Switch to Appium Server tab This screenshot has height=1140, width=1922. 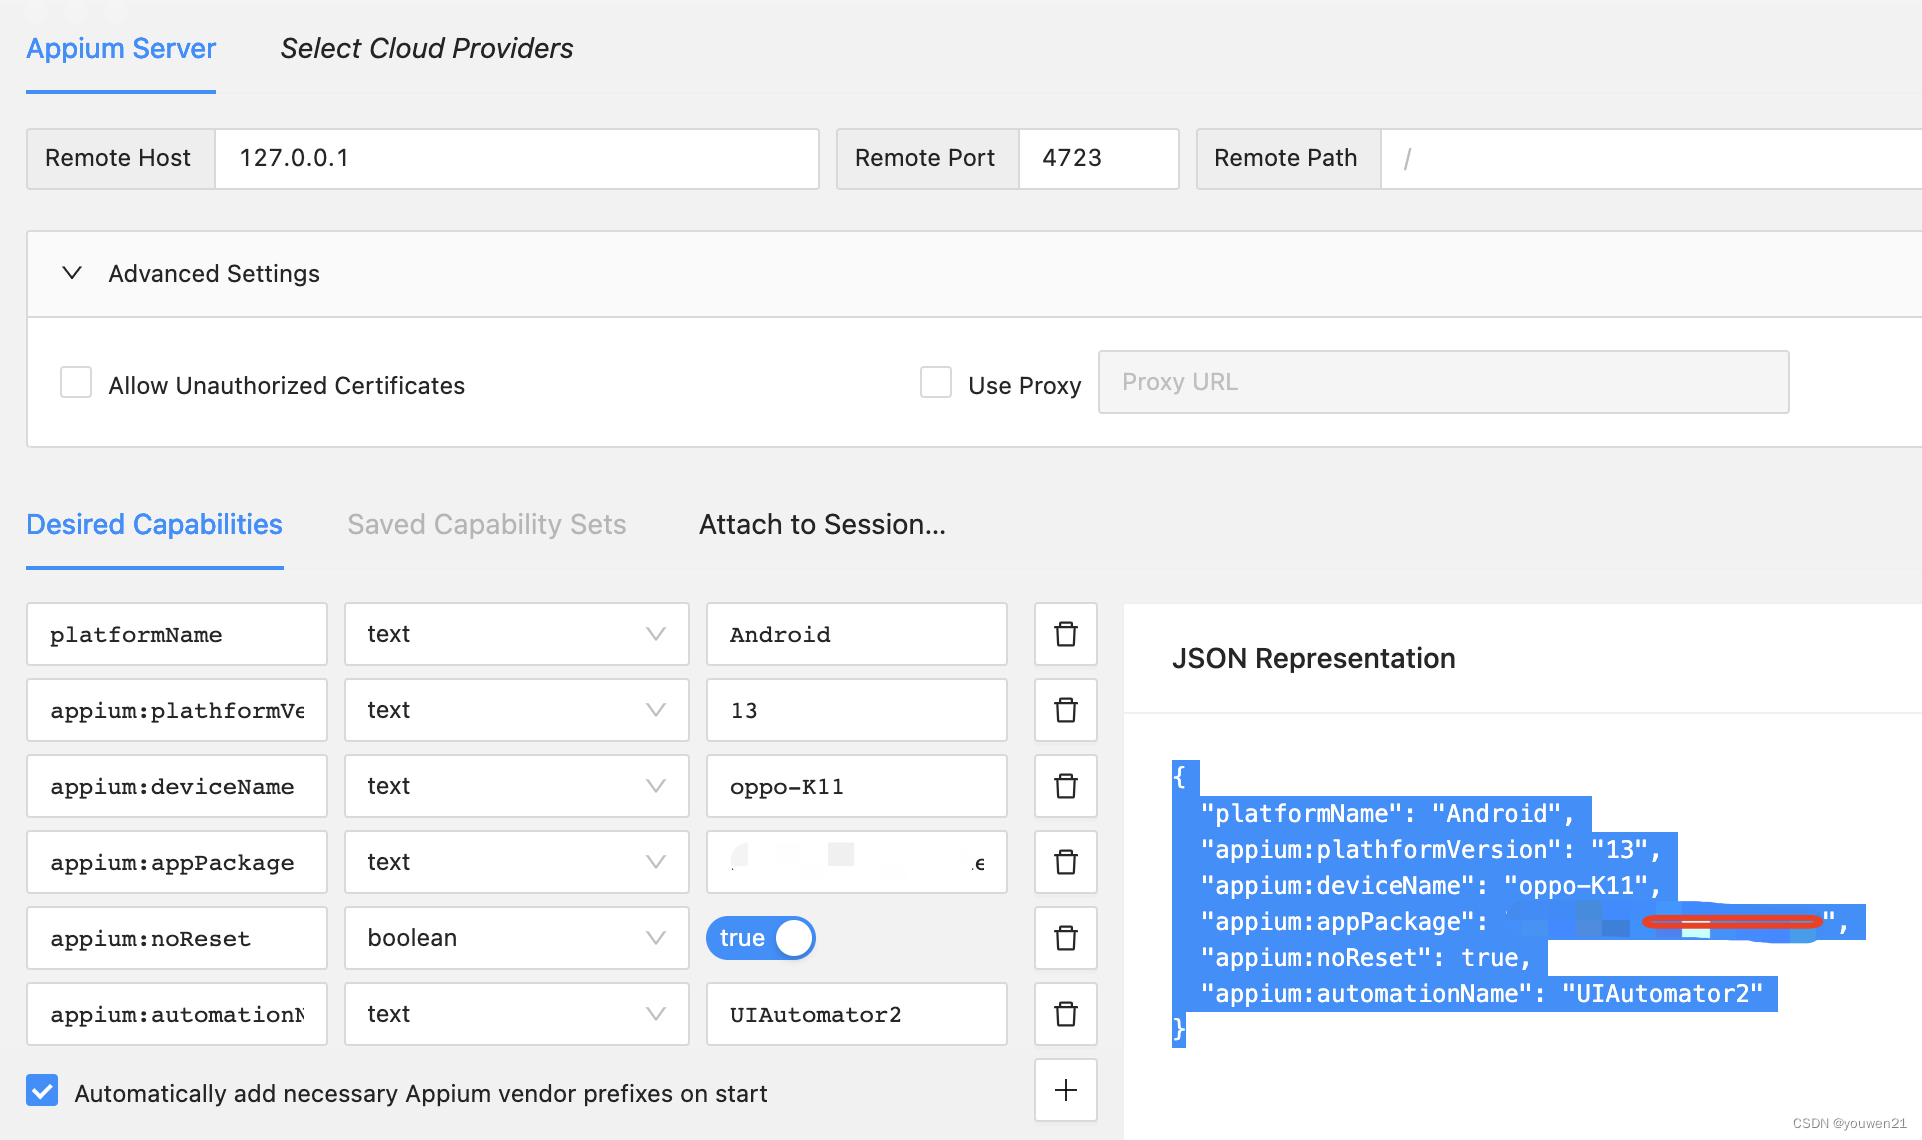pyautogui.click(x=121, y=48)
